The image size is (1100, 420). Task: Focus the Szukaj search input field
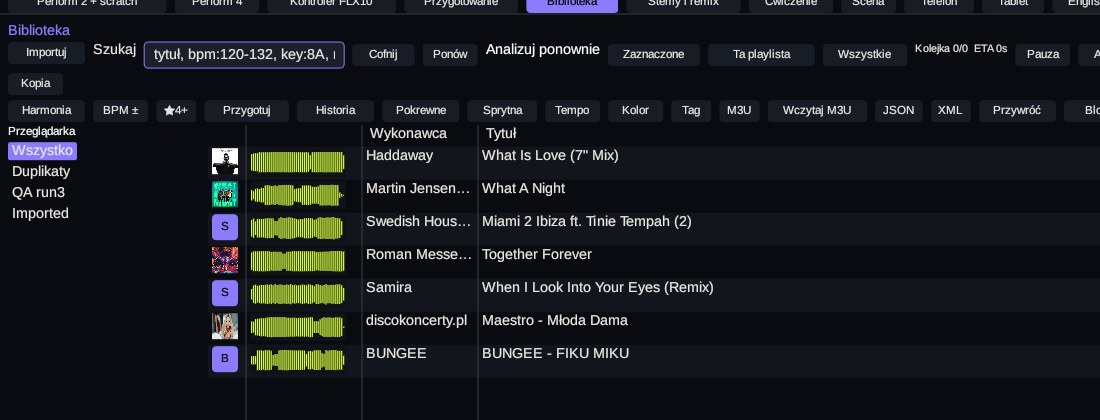(x=244, y=55)
